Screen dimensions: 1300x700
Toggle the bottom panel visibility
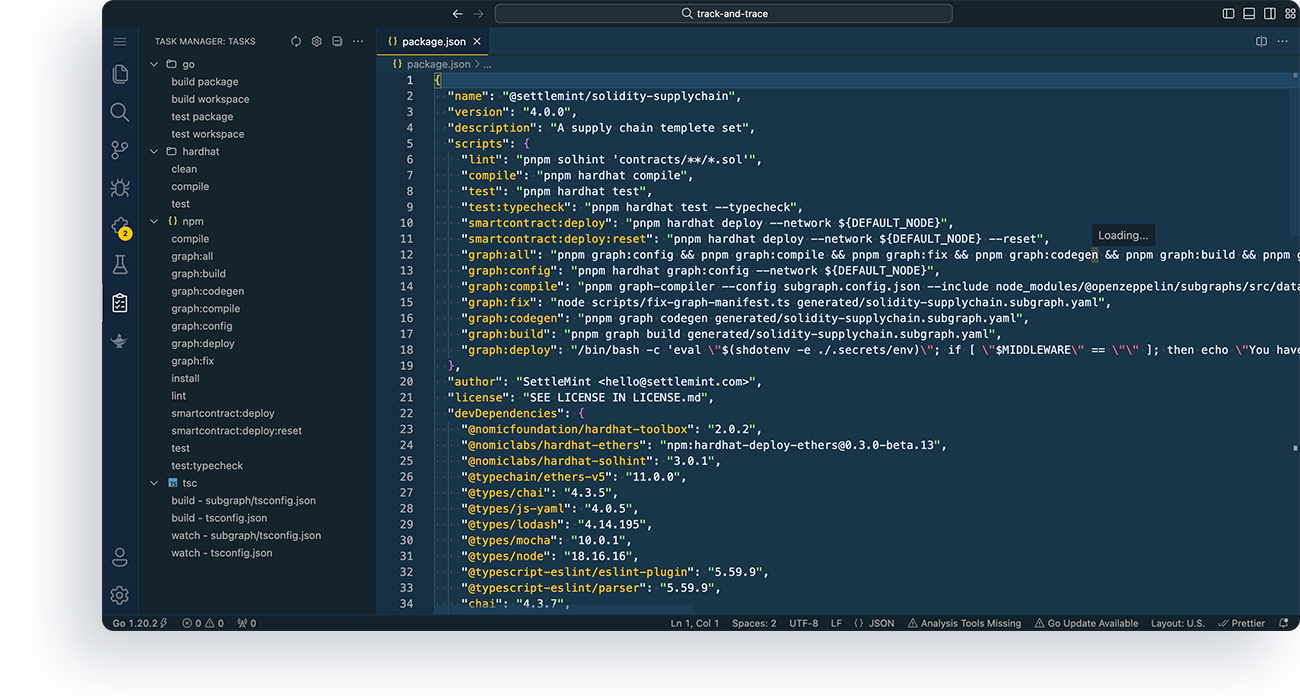coord(1249,14)
